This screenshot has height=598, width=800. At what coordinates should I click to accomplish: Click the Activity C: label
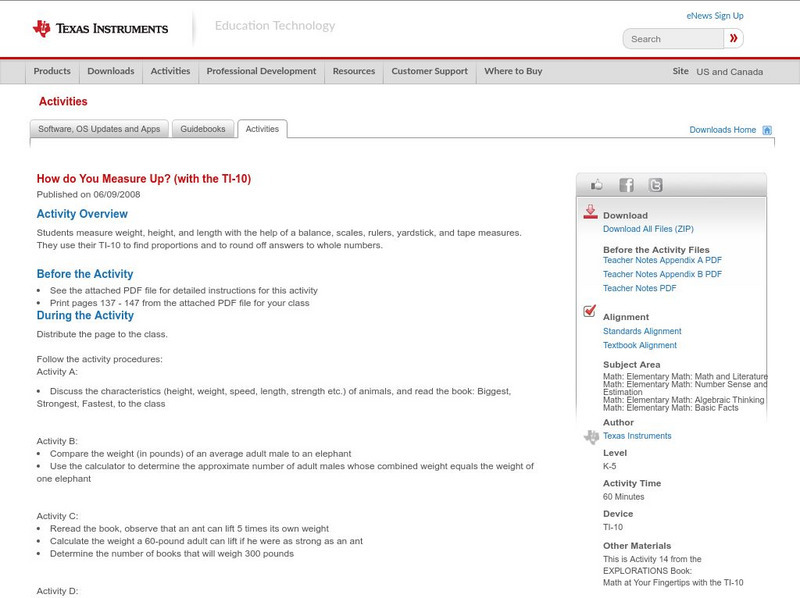click(57, 516)
